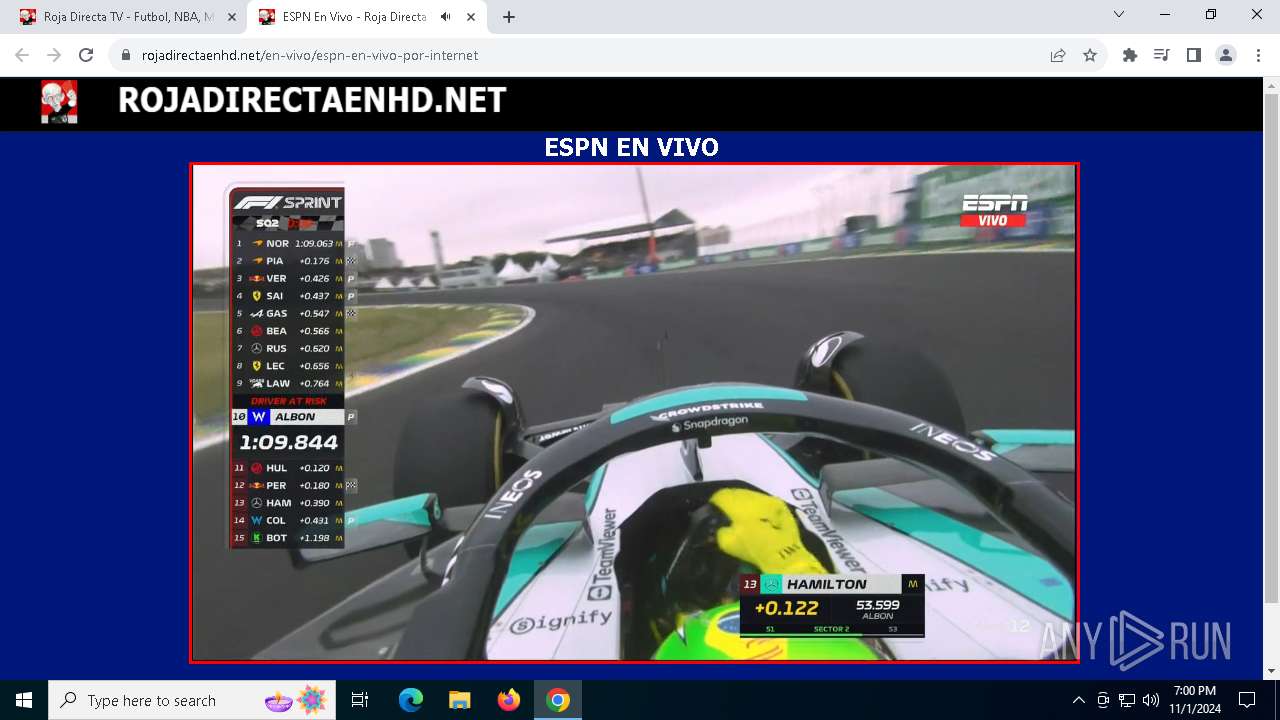This screenshot has height=720, width=1280.
Task: Go back to the previous page
Action: (x=22, y=56)
